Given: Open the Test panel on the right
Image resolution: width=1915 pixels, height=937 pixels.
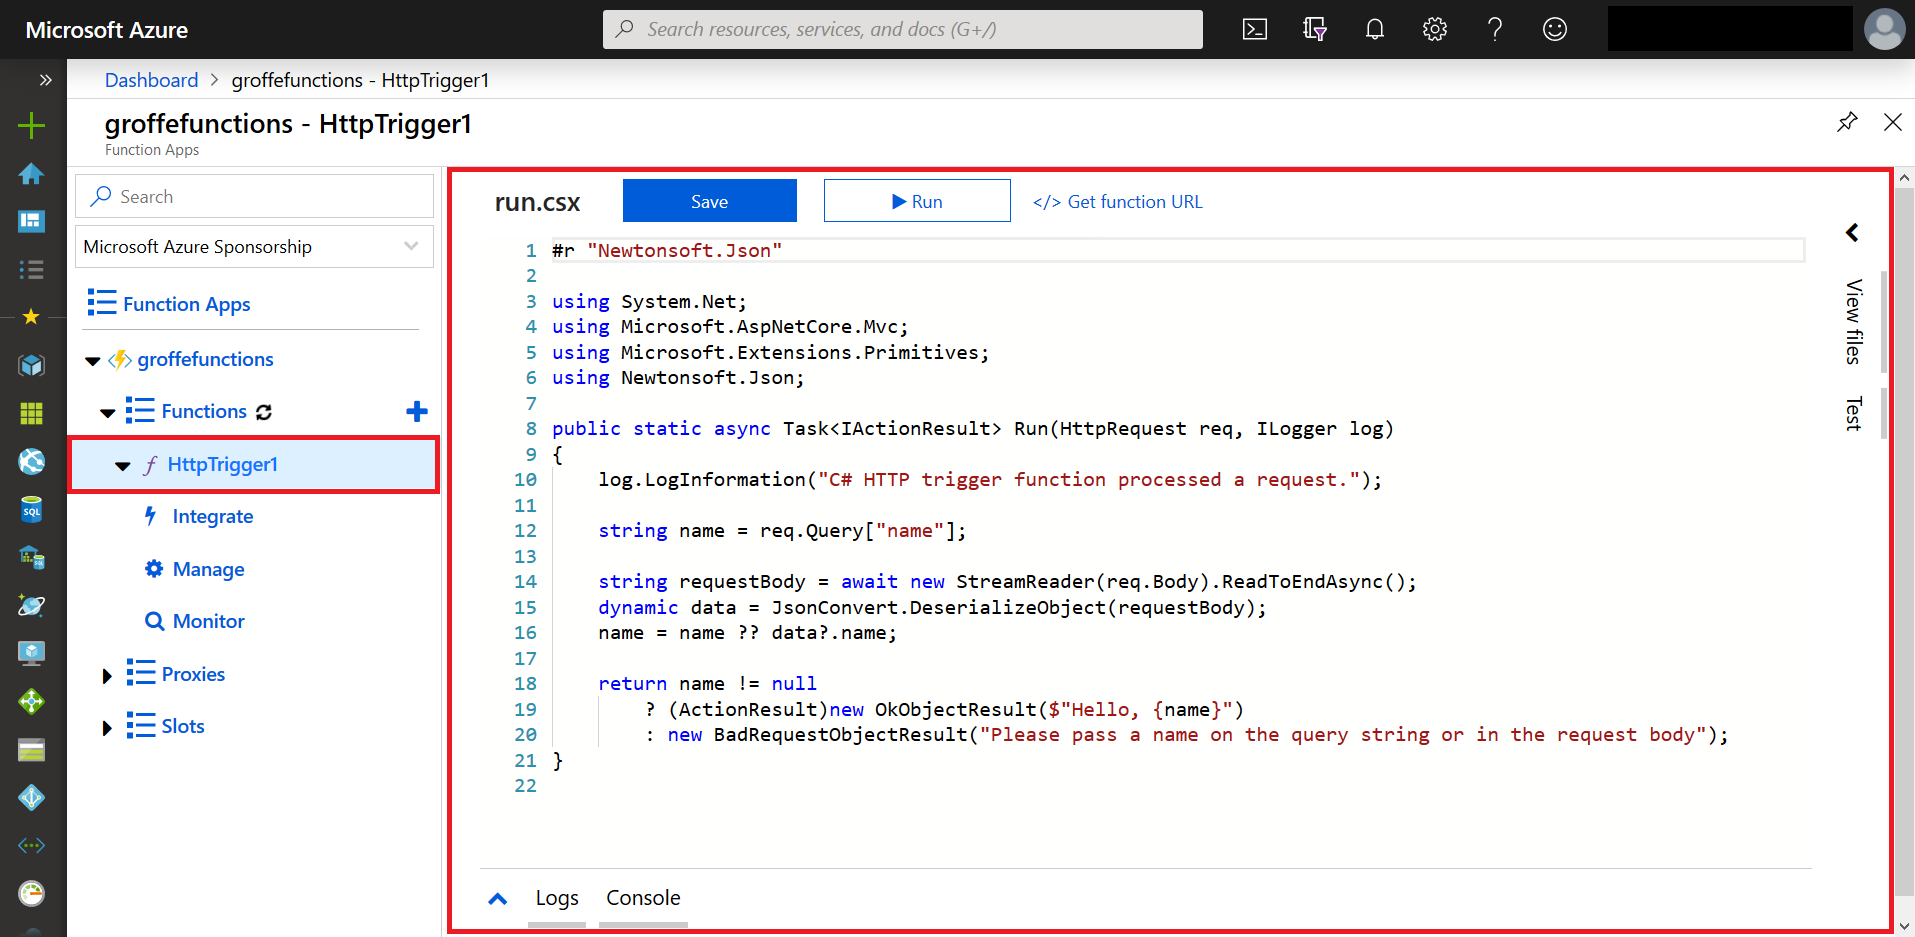Looking at the screenshot, I should click(x=1853, y=413).
